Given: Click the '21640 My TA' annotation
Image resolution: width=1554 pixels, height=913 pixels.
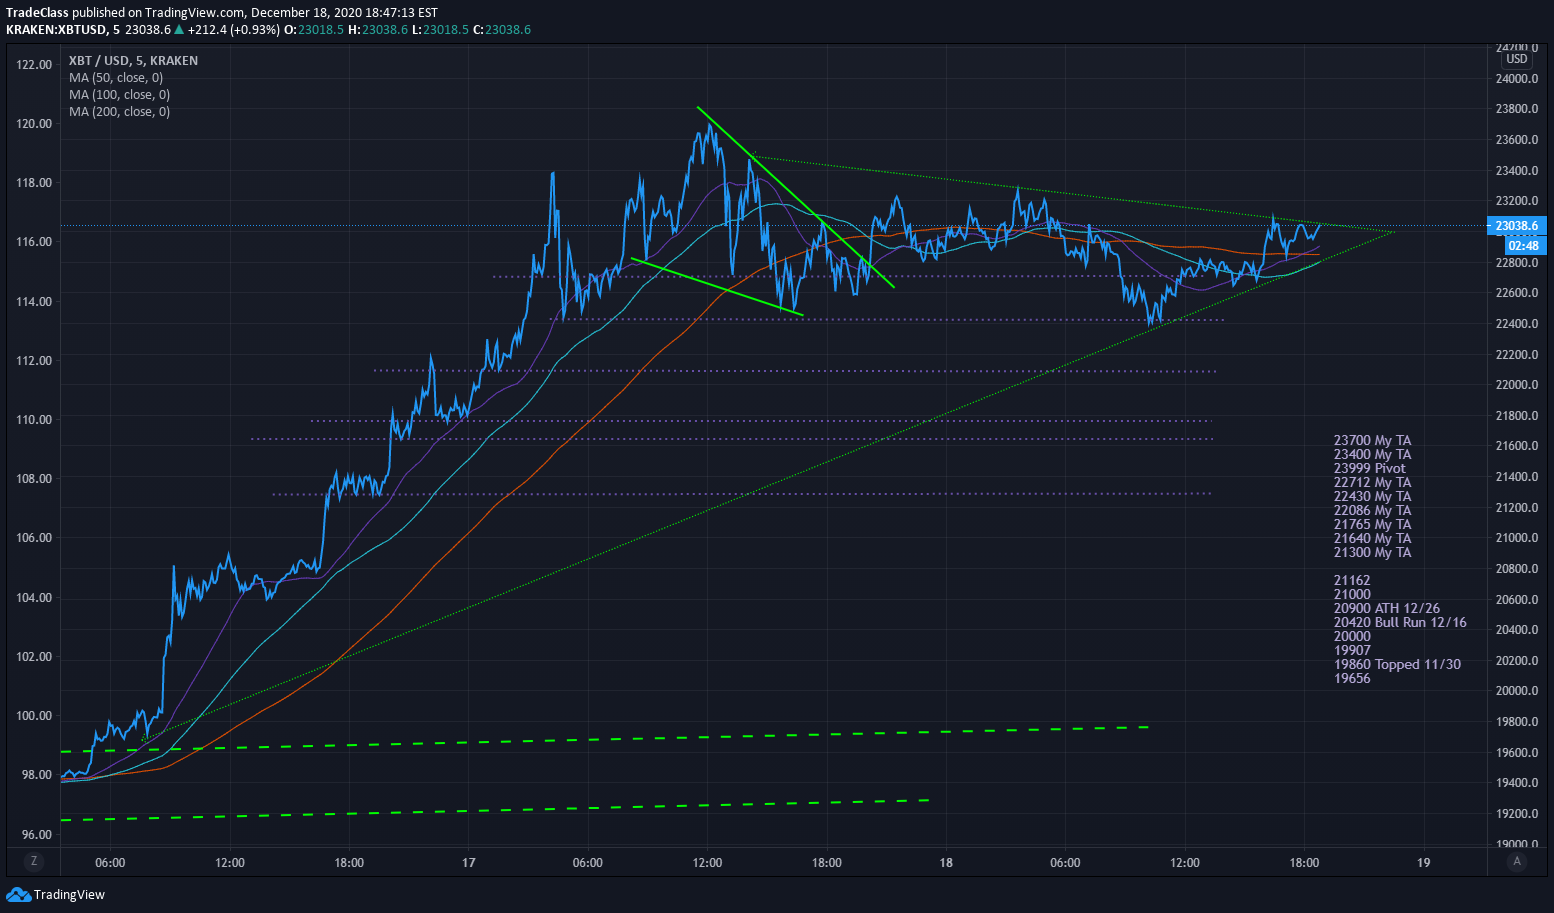Looking at the screenshot, I should 1372,538.
